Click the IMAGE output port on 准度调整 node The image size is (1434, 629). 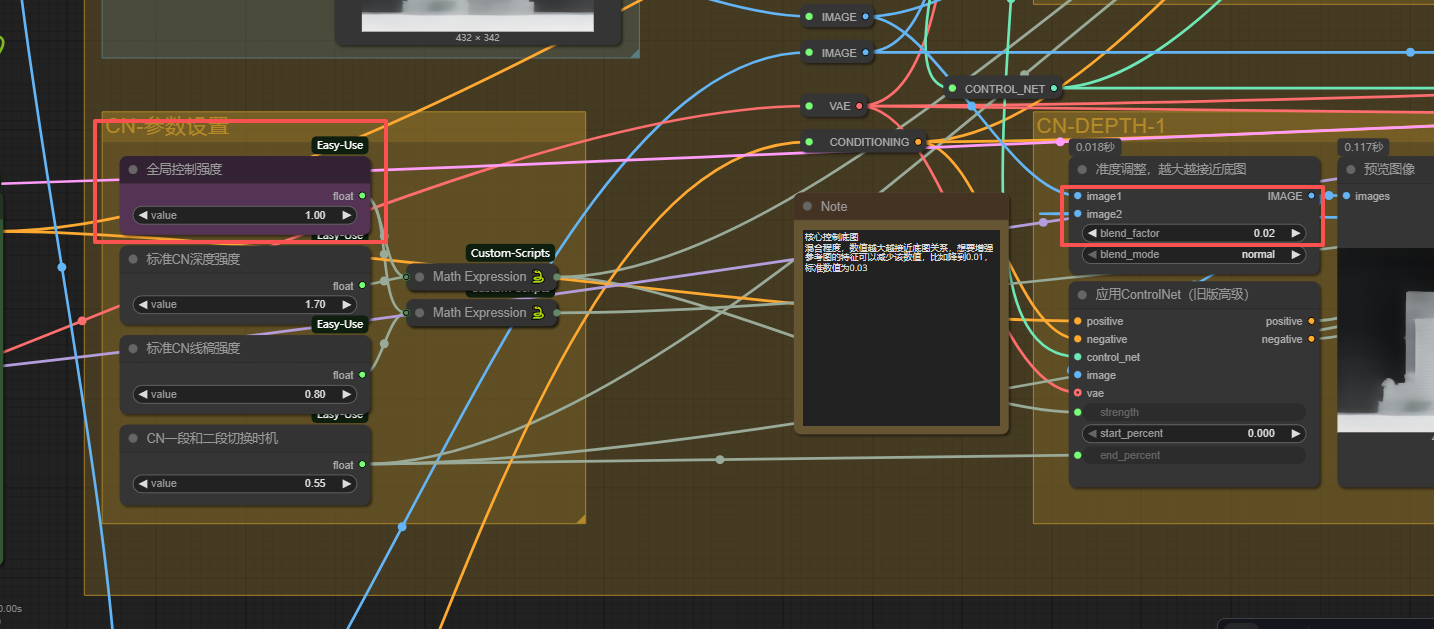coord(1311,196)
